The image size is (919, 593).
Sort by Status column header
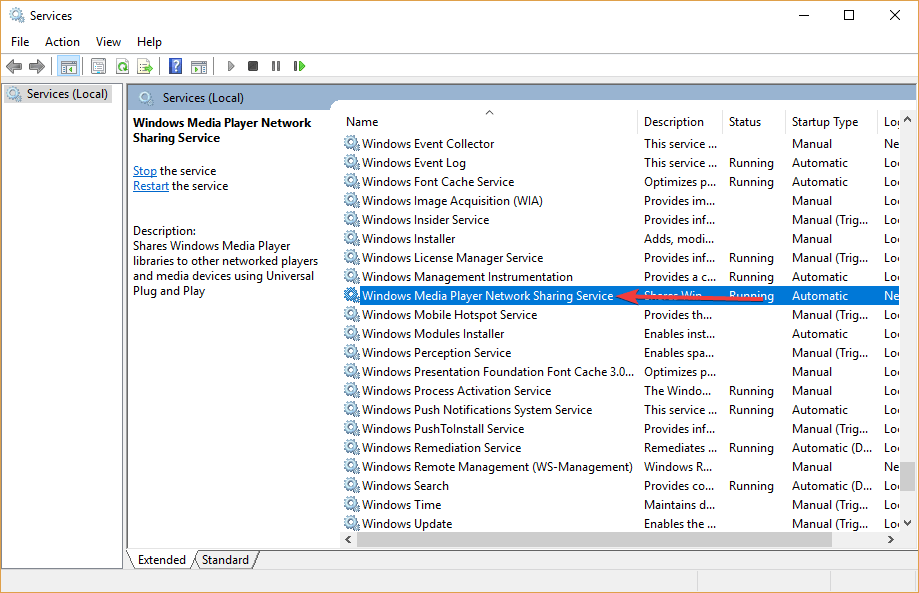(753, 122)
